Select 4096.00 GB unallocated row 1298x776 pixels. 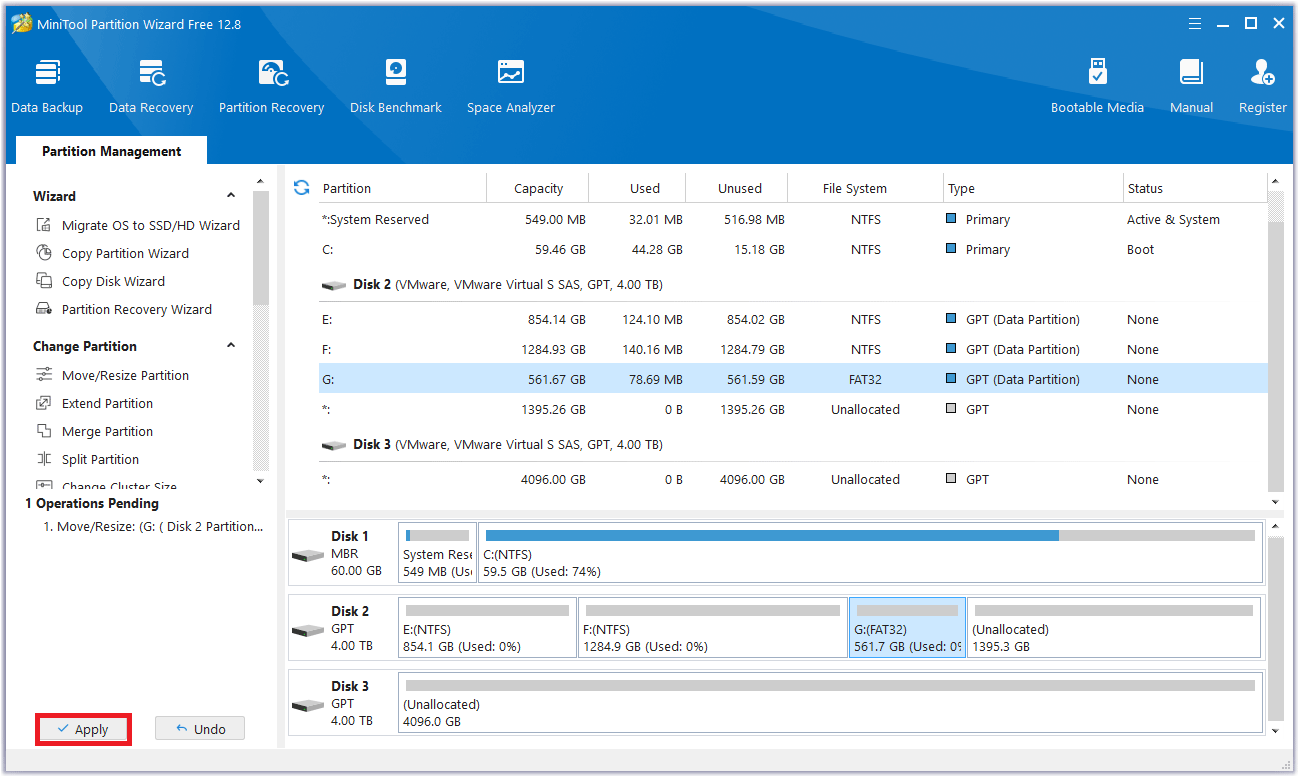point(793,479)
